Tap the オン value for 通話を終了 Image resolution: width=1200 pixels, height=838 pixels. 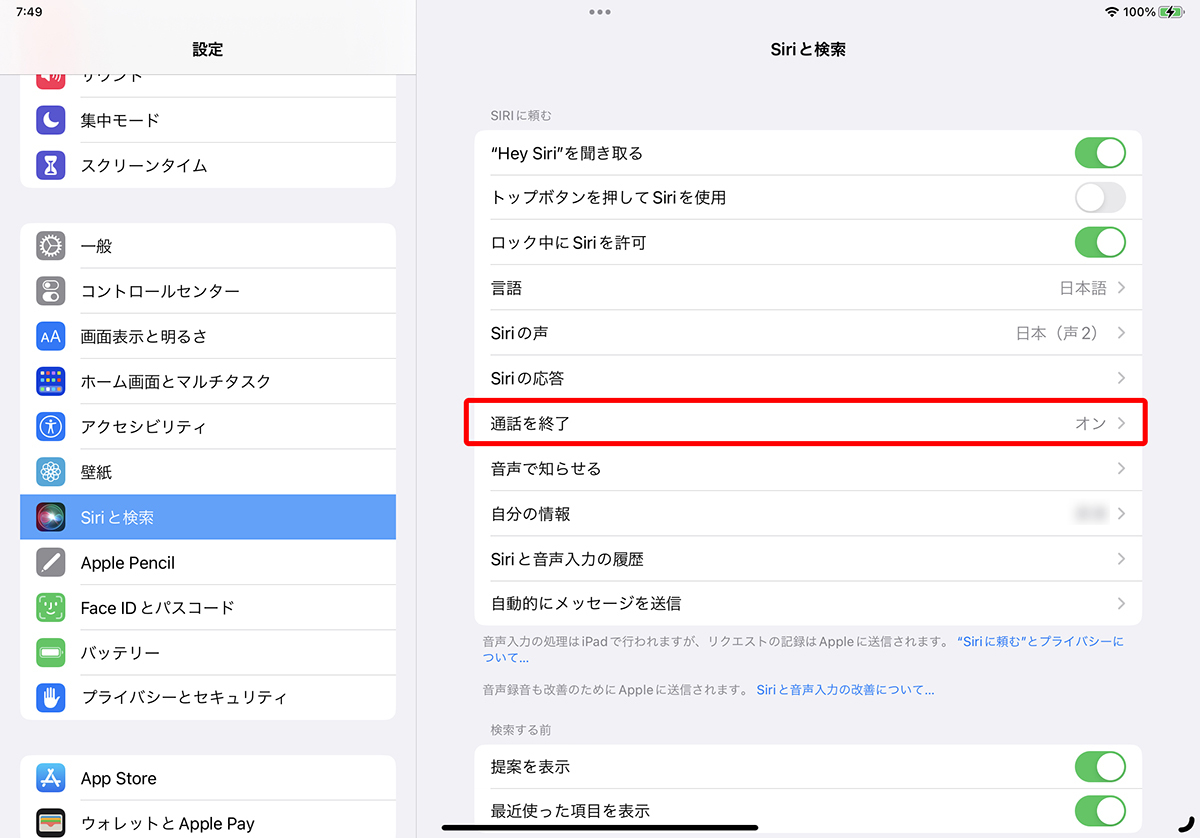click(x=1090, y=423)
